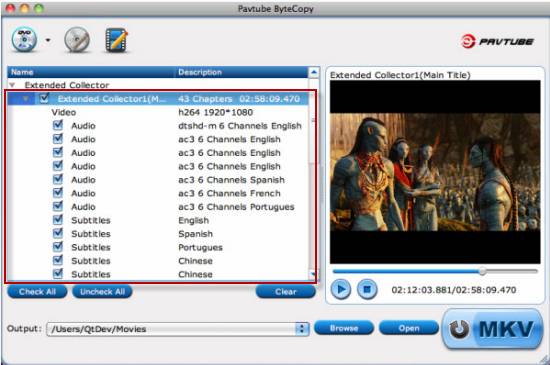
Task: Start conversion with the MKV button
Action: tap(492, 329)
